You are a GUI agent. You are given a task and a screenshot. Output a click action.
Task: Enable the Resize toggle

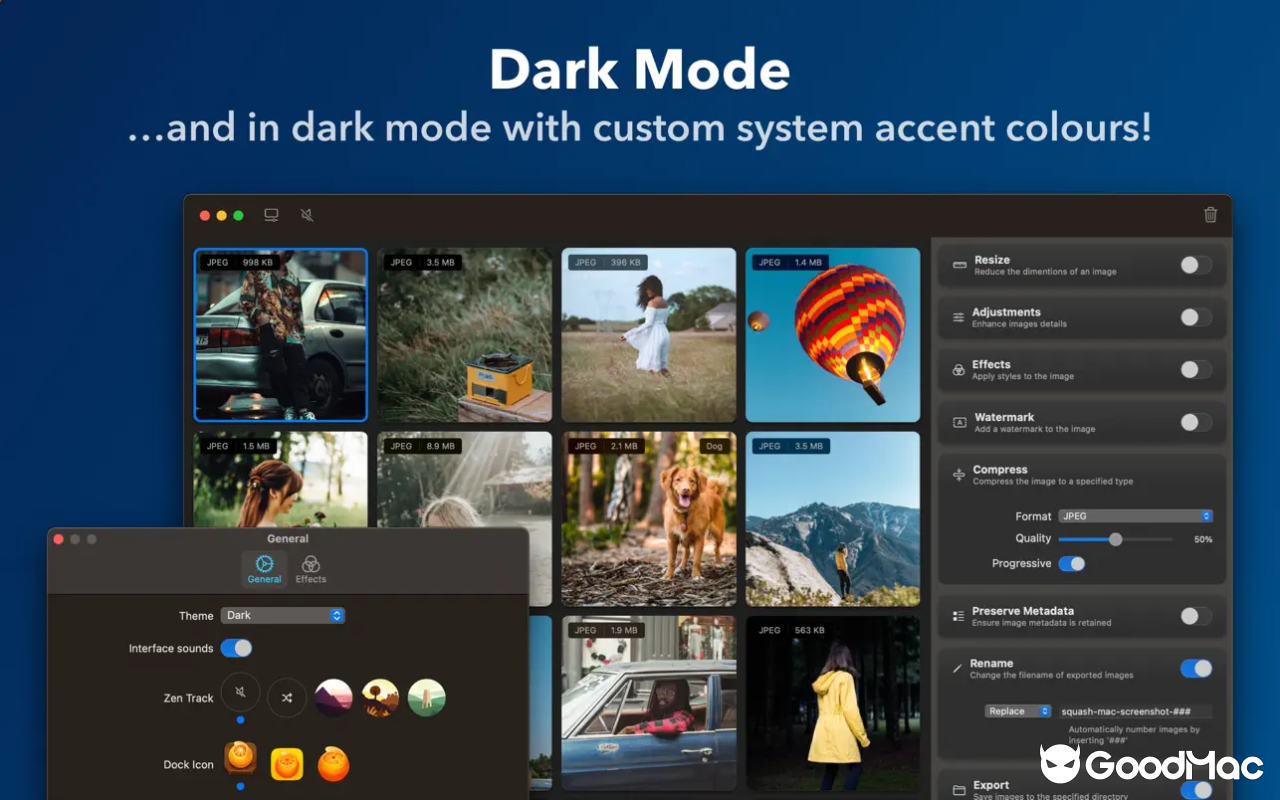click(x=1195, y=265)
